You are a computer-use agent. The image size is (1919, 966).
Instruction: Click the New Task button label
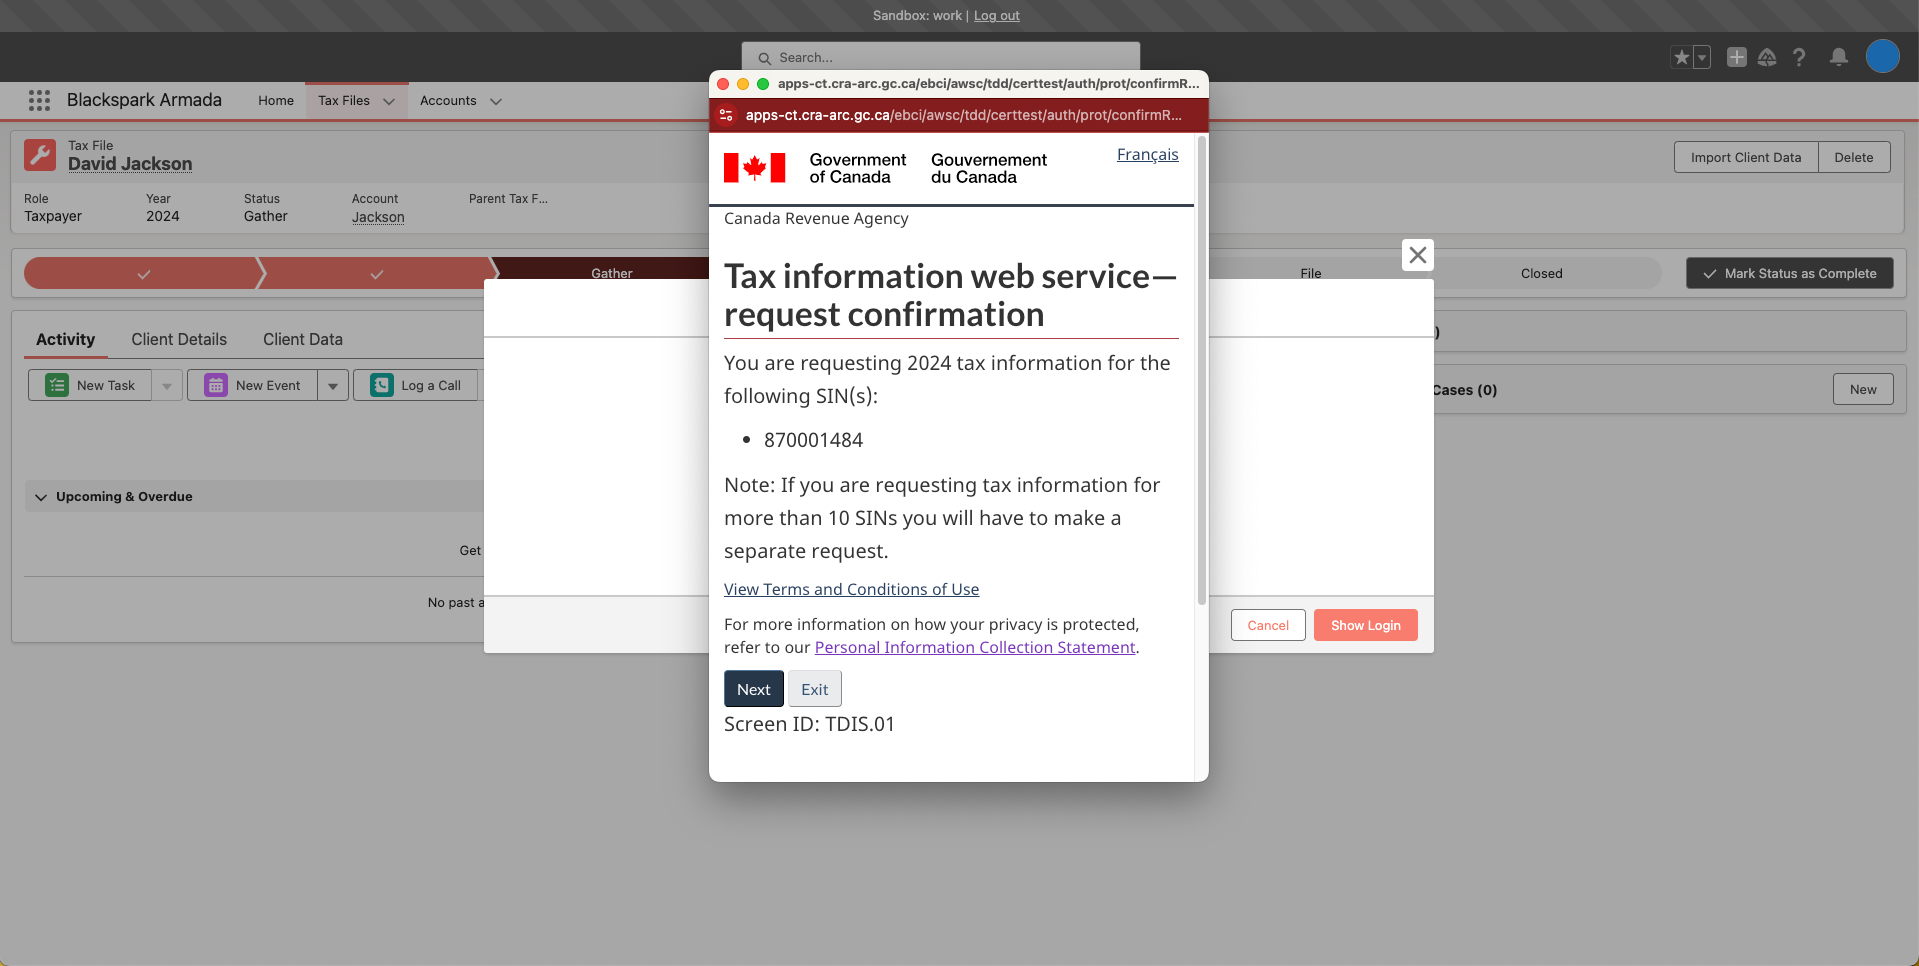106,385
